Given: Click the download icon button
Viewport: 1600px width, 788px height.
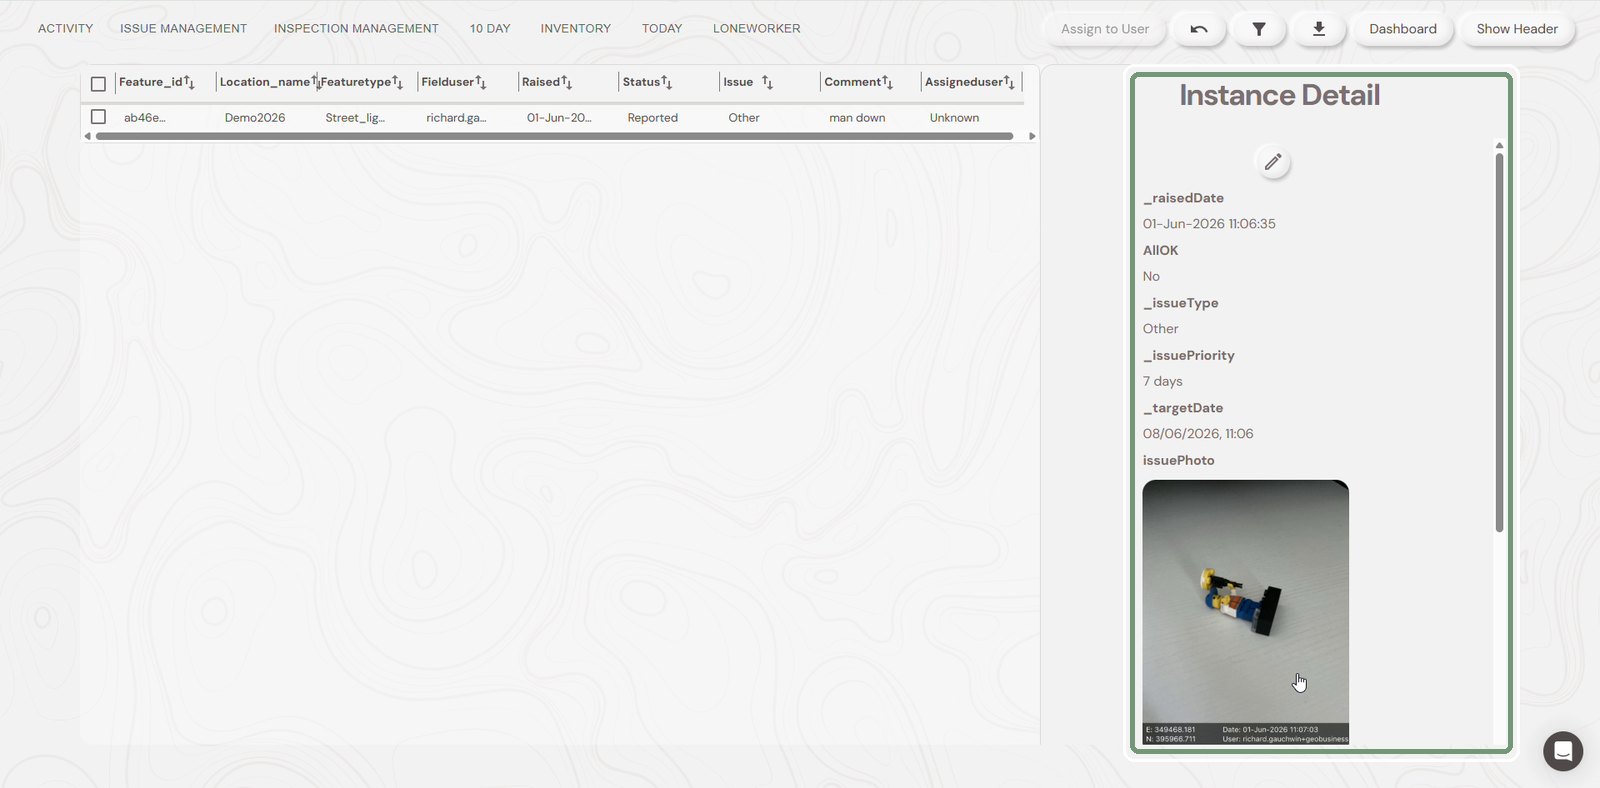Looking at the screenshot, I should (1319, 29).
